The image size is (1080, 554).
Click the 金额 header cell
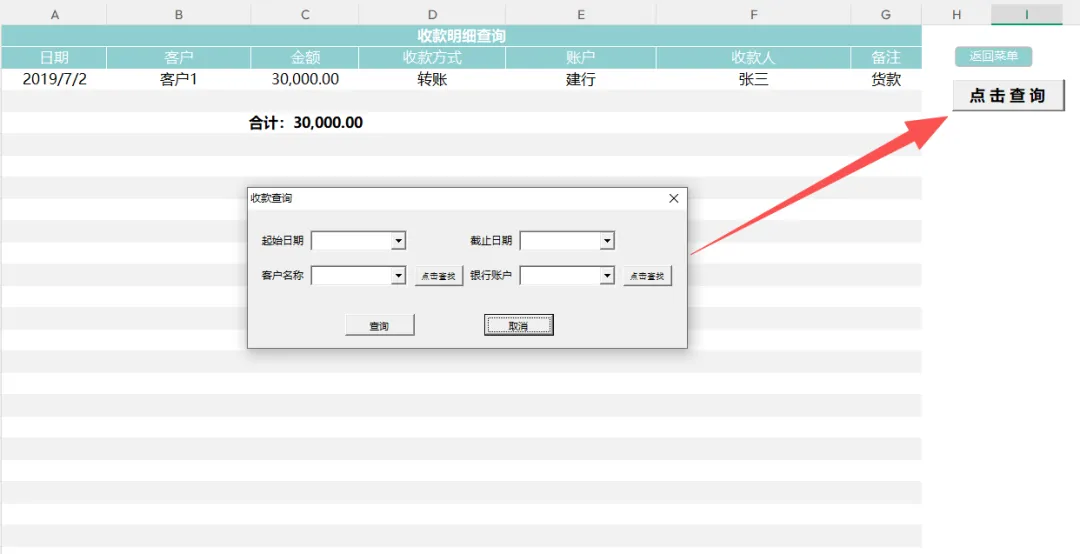304,58
